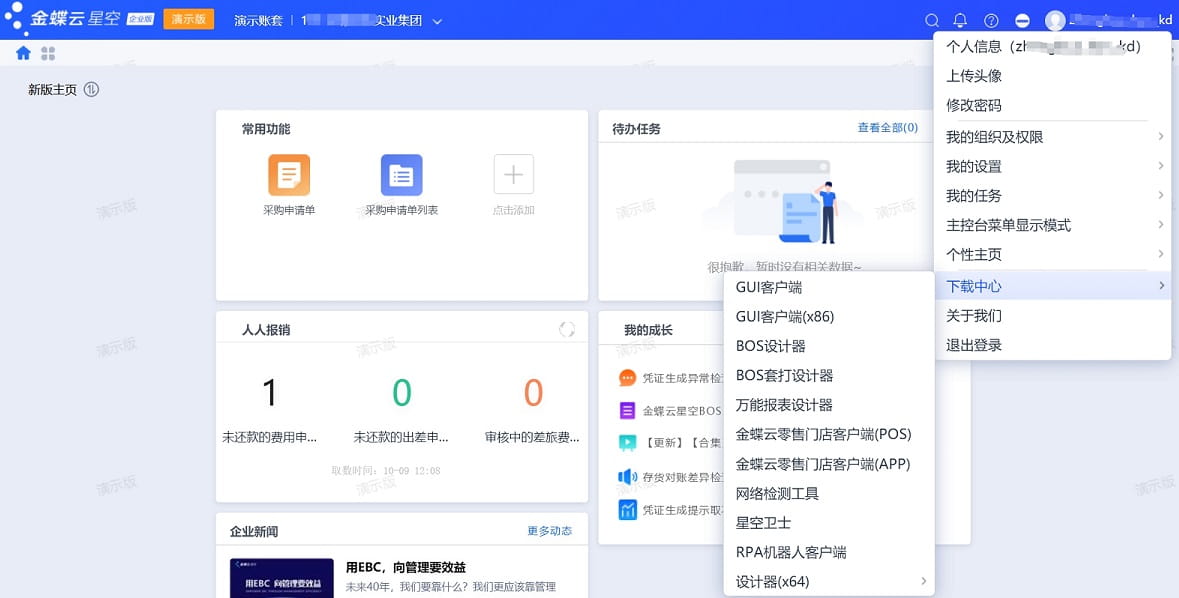Screen dimensions: 1179x598
Task: Click 凭证生成异常 item in 我的成长
Action: (x=683, y=378)
